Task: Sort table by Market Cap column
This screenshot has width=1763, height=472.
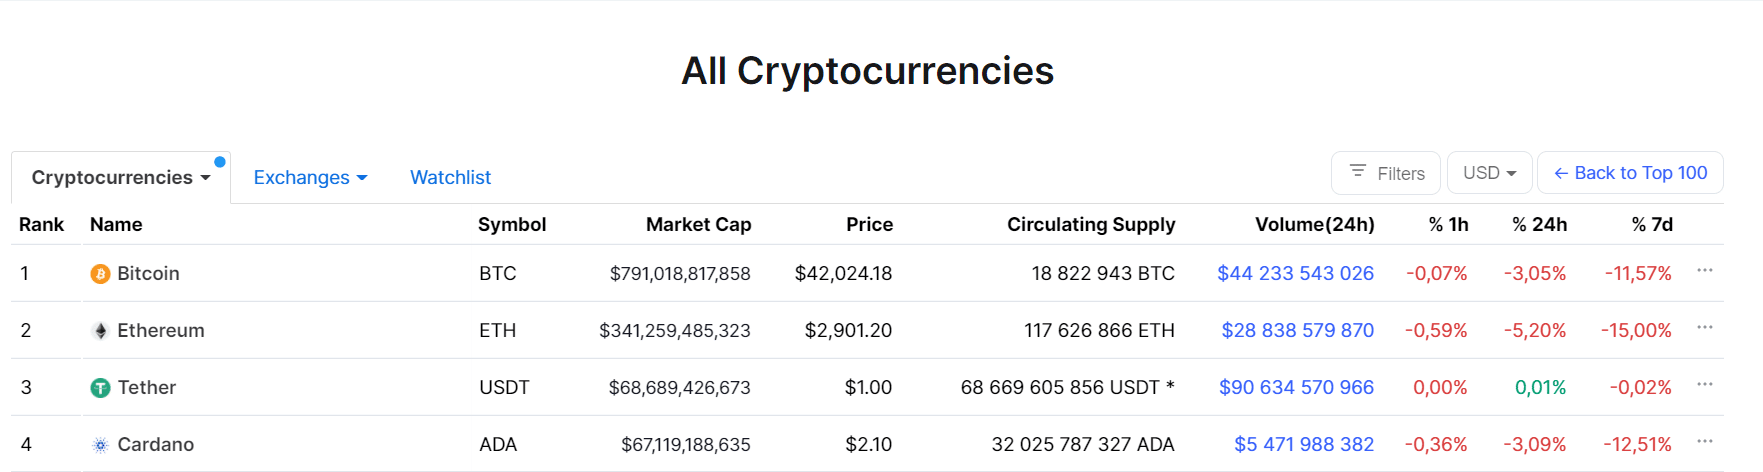Action: [x=699, y=225]
